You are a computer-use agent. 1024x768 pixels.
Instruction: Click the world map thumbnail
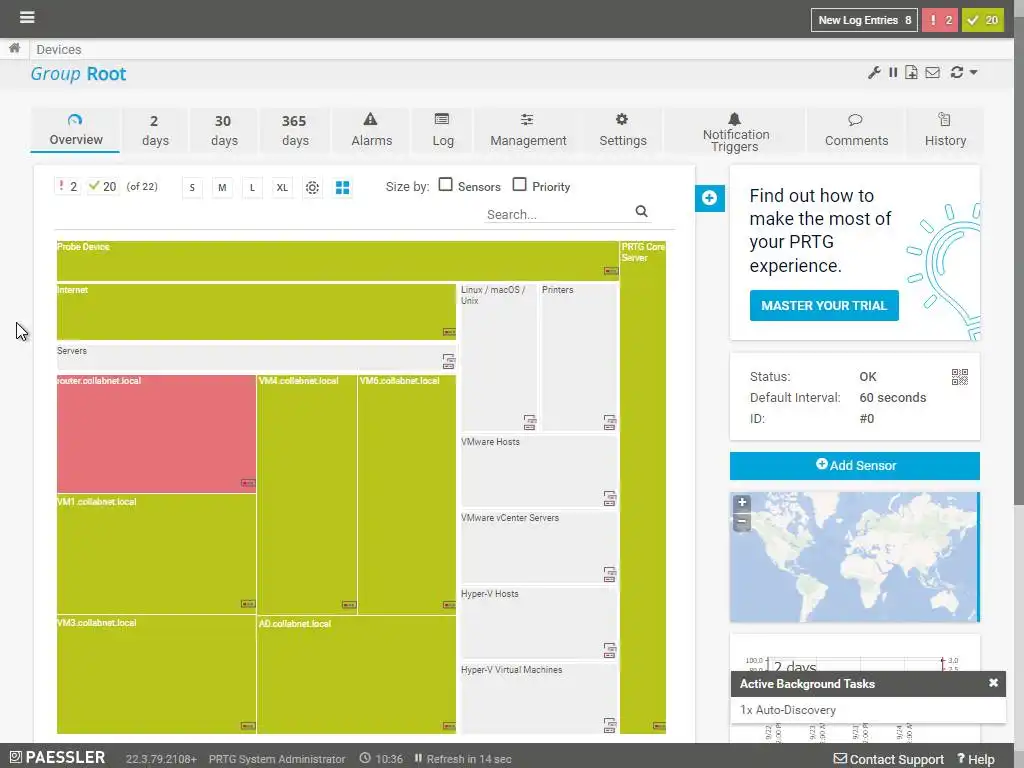click(x=854, y=557)
